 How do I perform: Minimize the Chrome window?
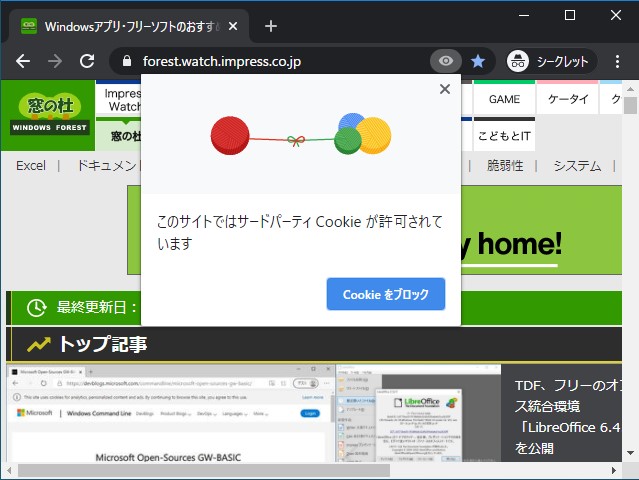tap(524, 15)
